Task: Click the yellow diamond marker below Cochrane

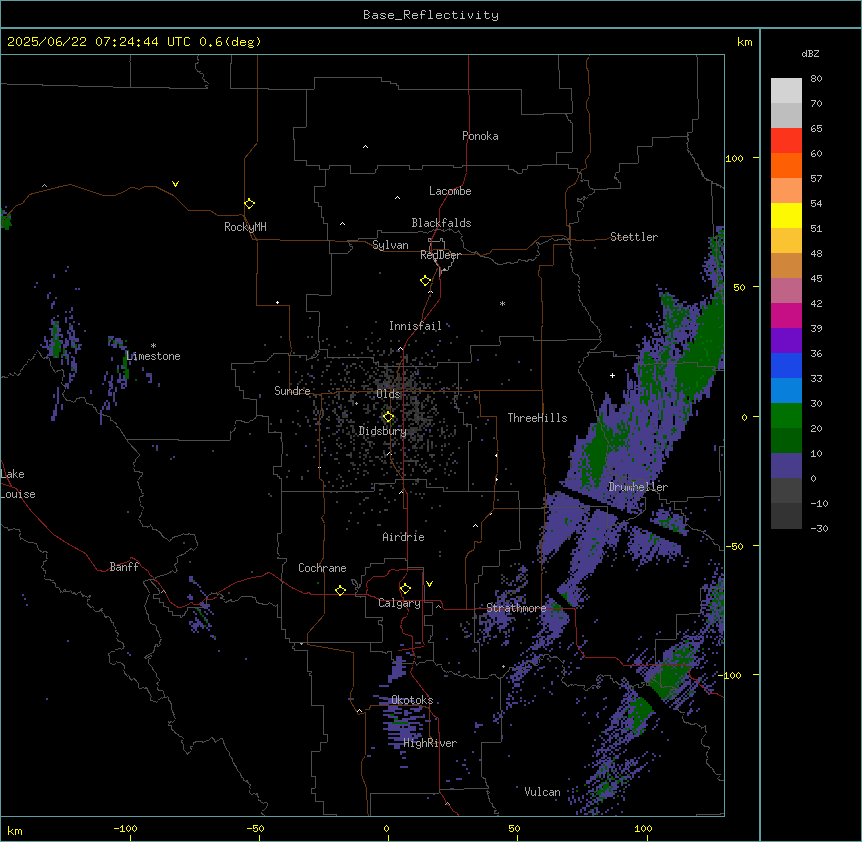Action: click(x=340, y=590)
